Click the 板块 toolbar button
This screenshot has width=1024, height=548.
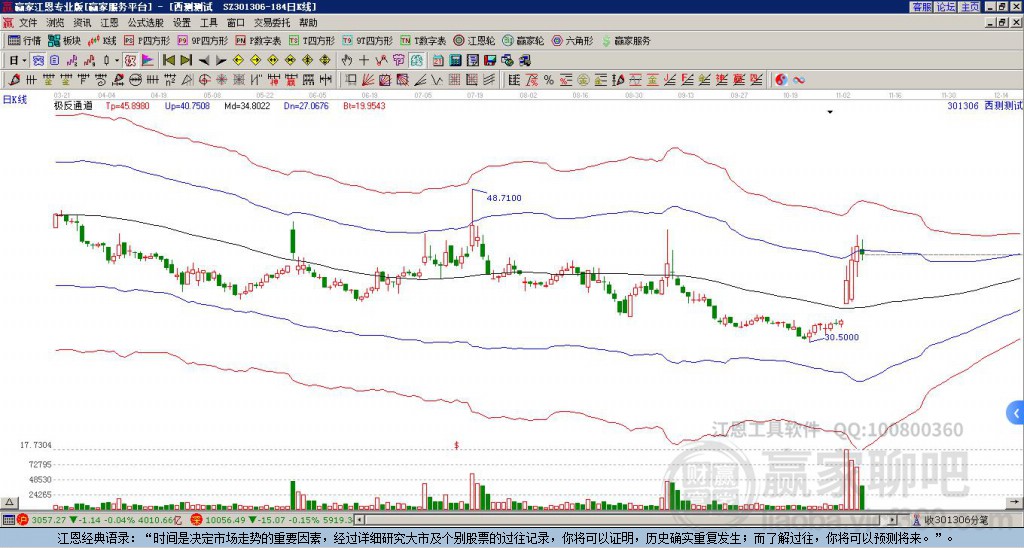[x=65, y=40]
